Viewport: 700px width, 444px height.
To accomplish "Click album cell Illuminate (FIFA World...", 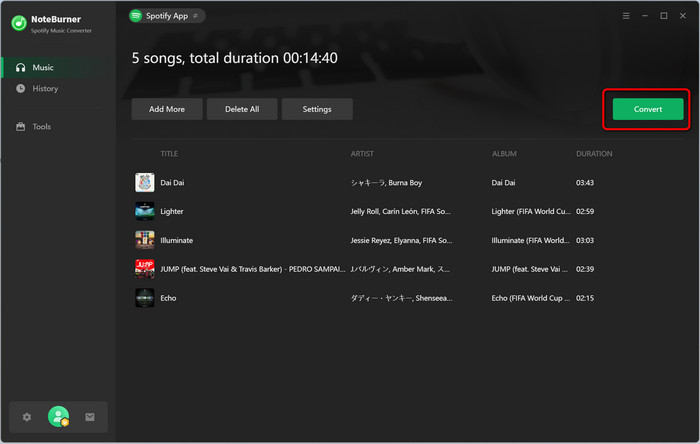I will [530, 241].
